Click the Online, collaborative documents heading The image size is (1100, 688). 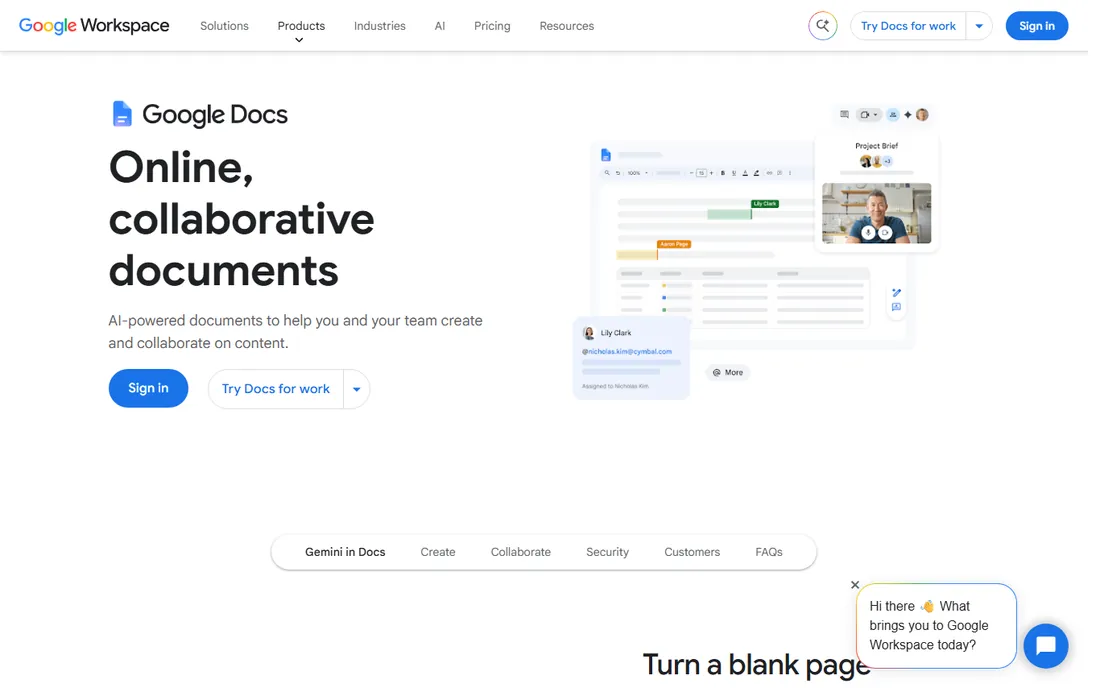click(x=241, y=219)
